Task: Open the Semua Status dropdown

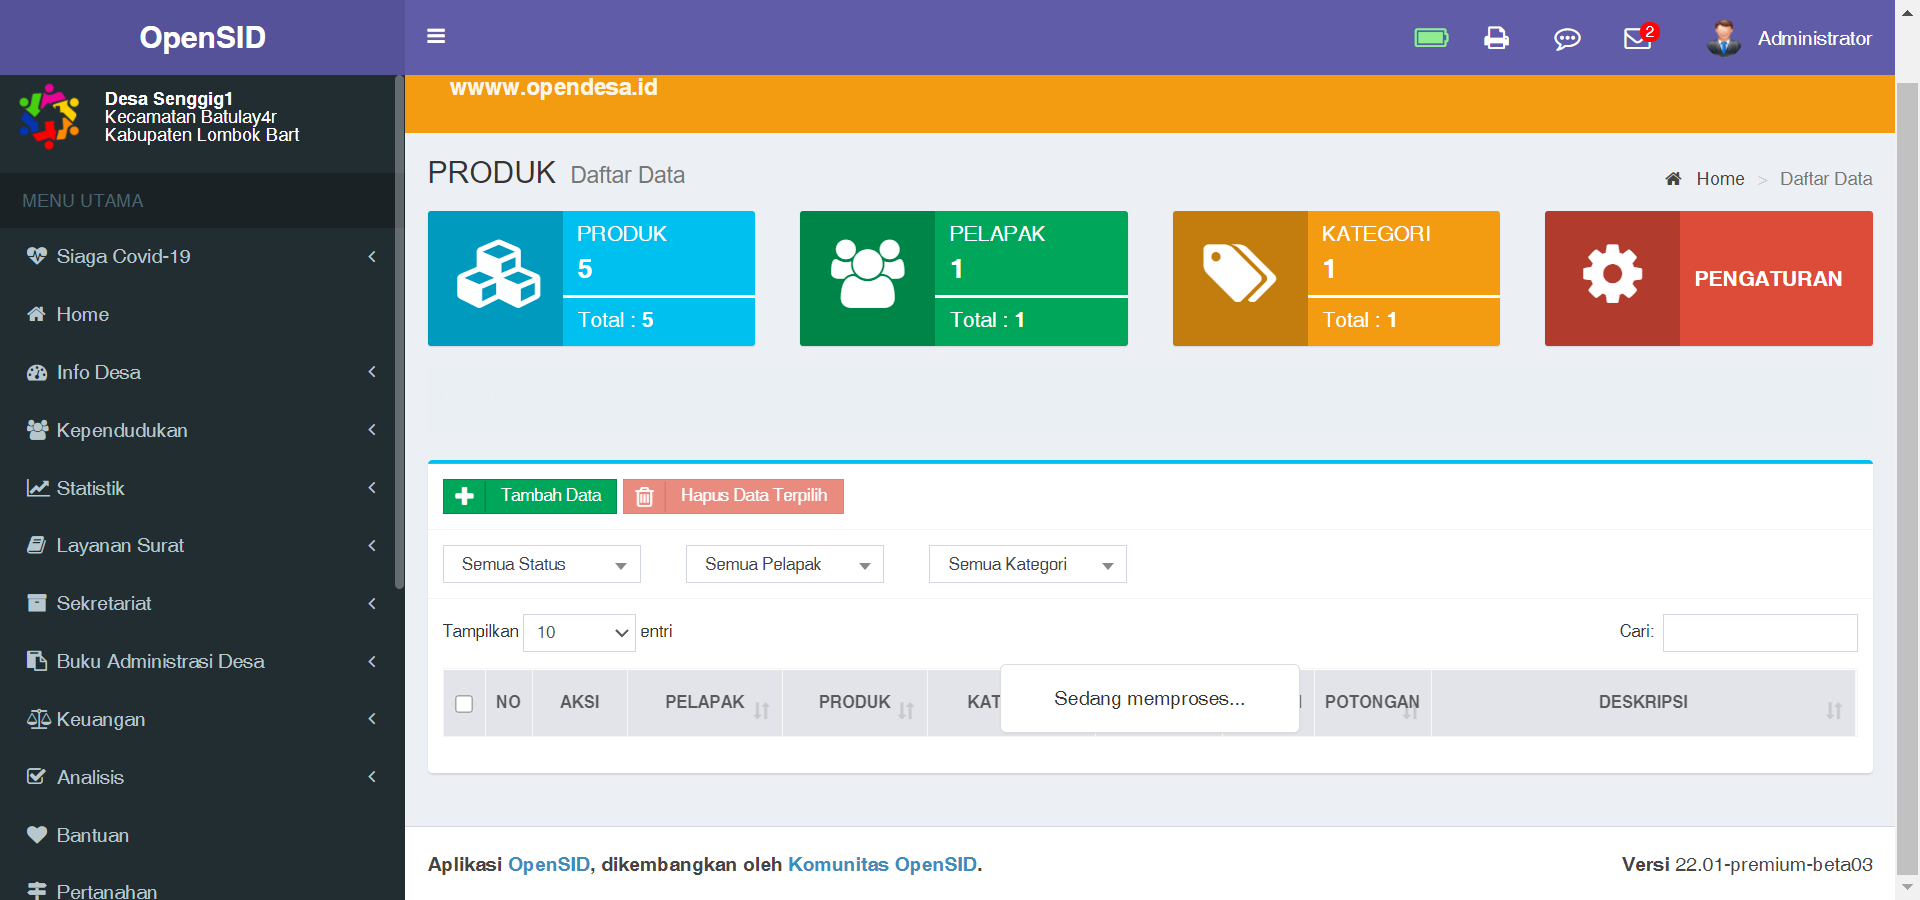Action: click(x=542, y=564)
